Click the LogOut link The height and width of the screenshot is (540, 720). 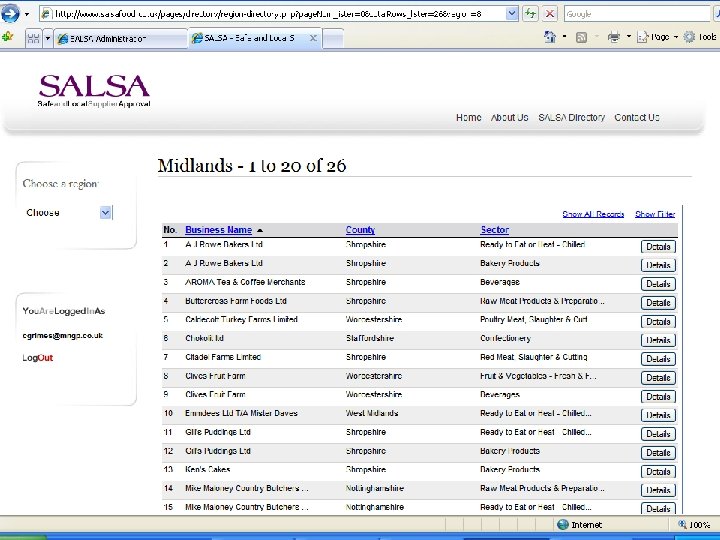coord(38,358)
